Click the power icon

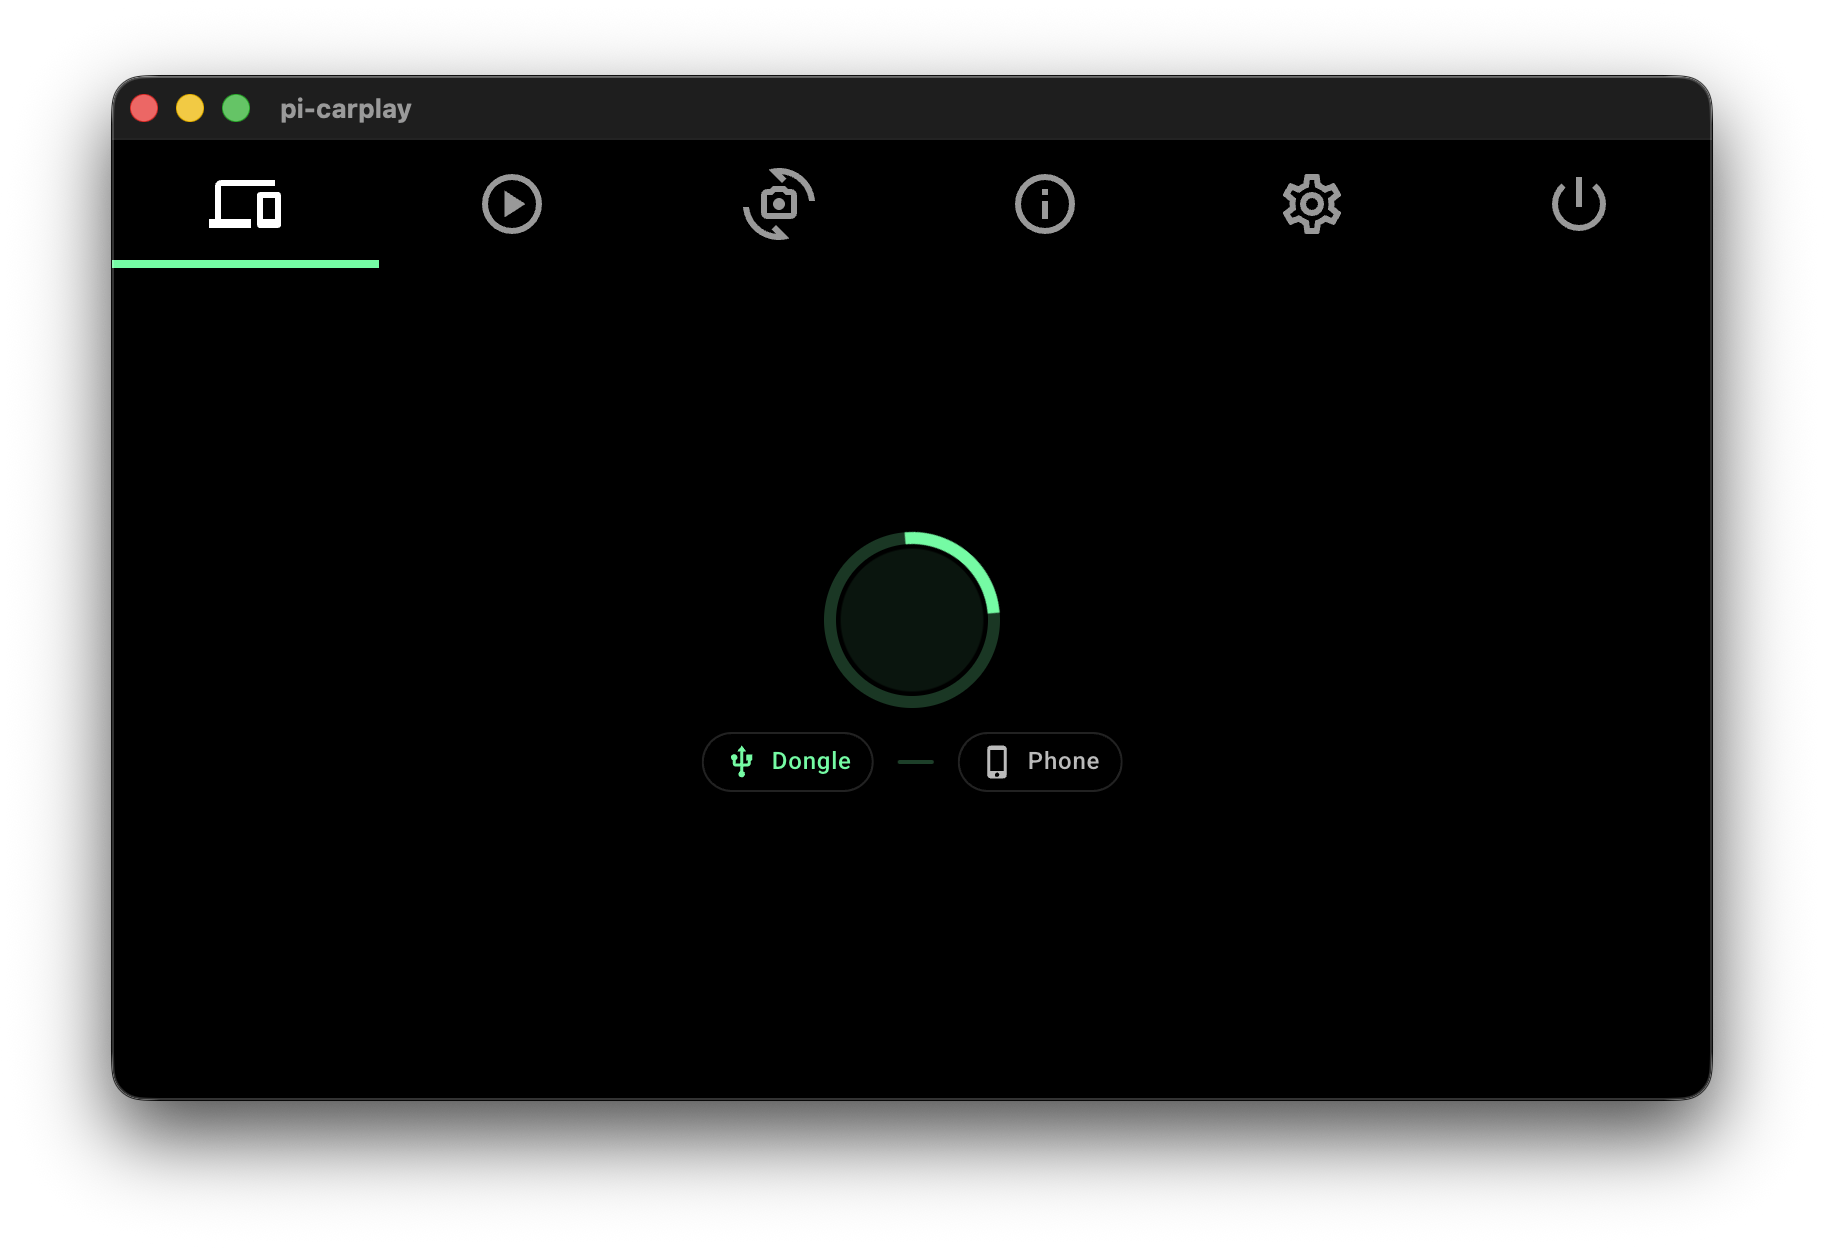1578,204
